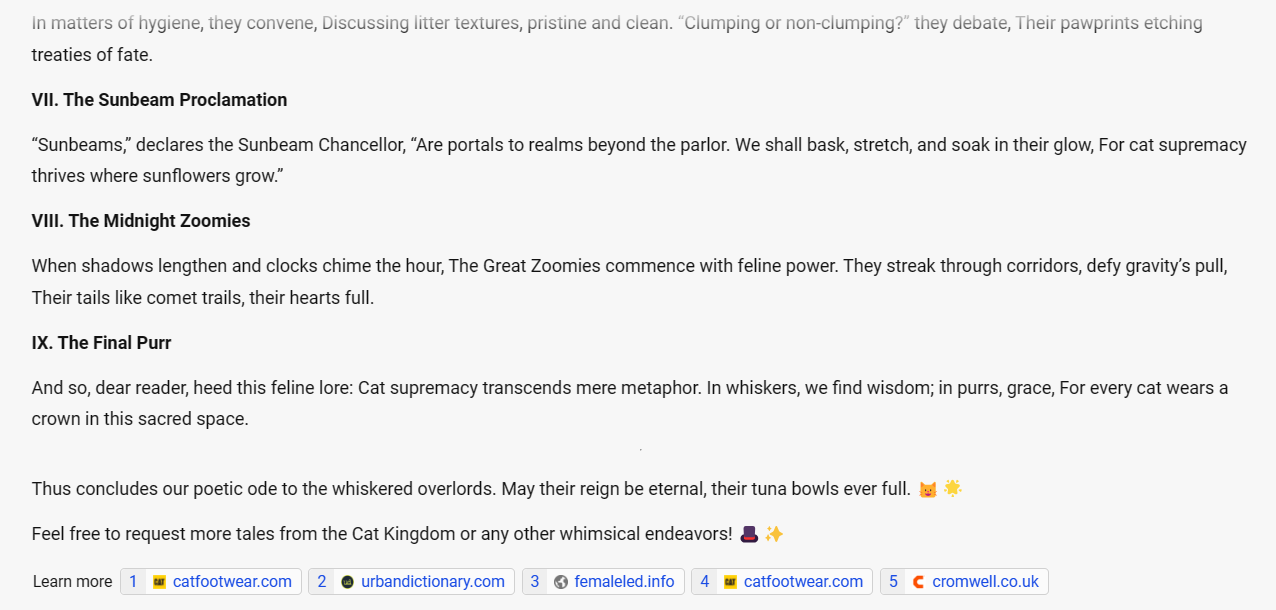Viewport: 1276px width, 610px height.
Task: Click the 'VIII. The Midnight Zoomies' heading
Action: (x=141, y=221)
